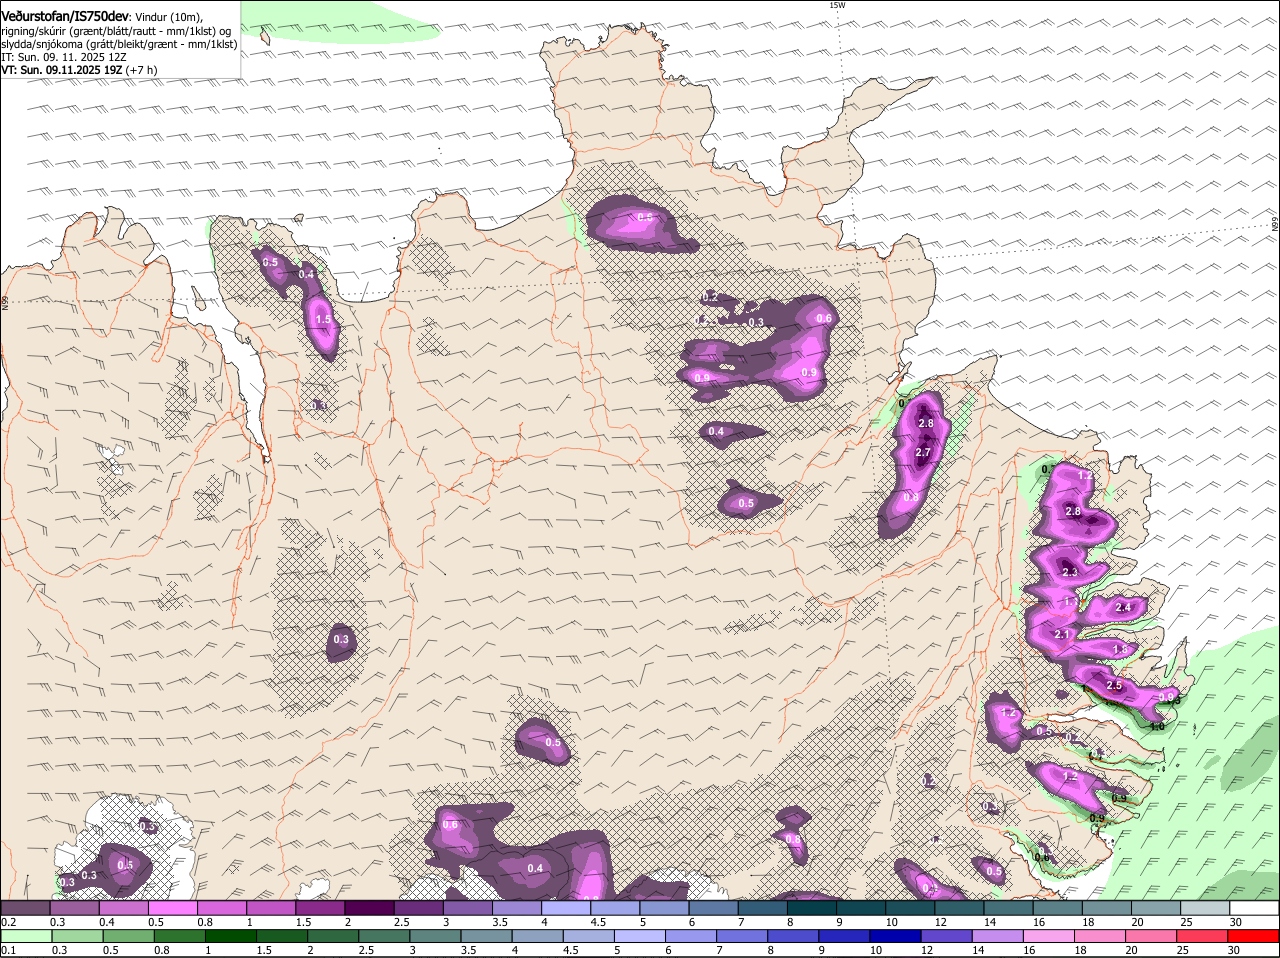The image size is (1280, 958).
Task: Click the Veðurstofan/IS750dev title text
Action: (x=65, y=16)
